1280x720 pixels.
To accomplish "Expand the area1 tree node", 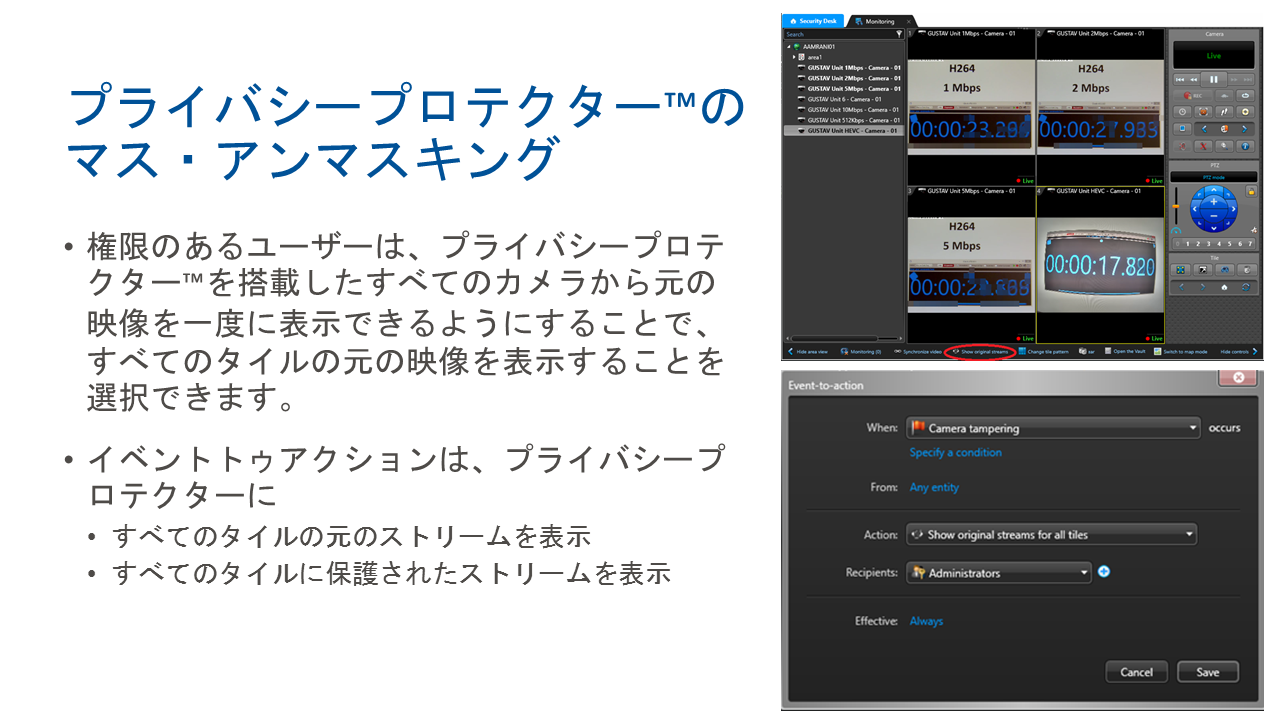I will (794, 57).
